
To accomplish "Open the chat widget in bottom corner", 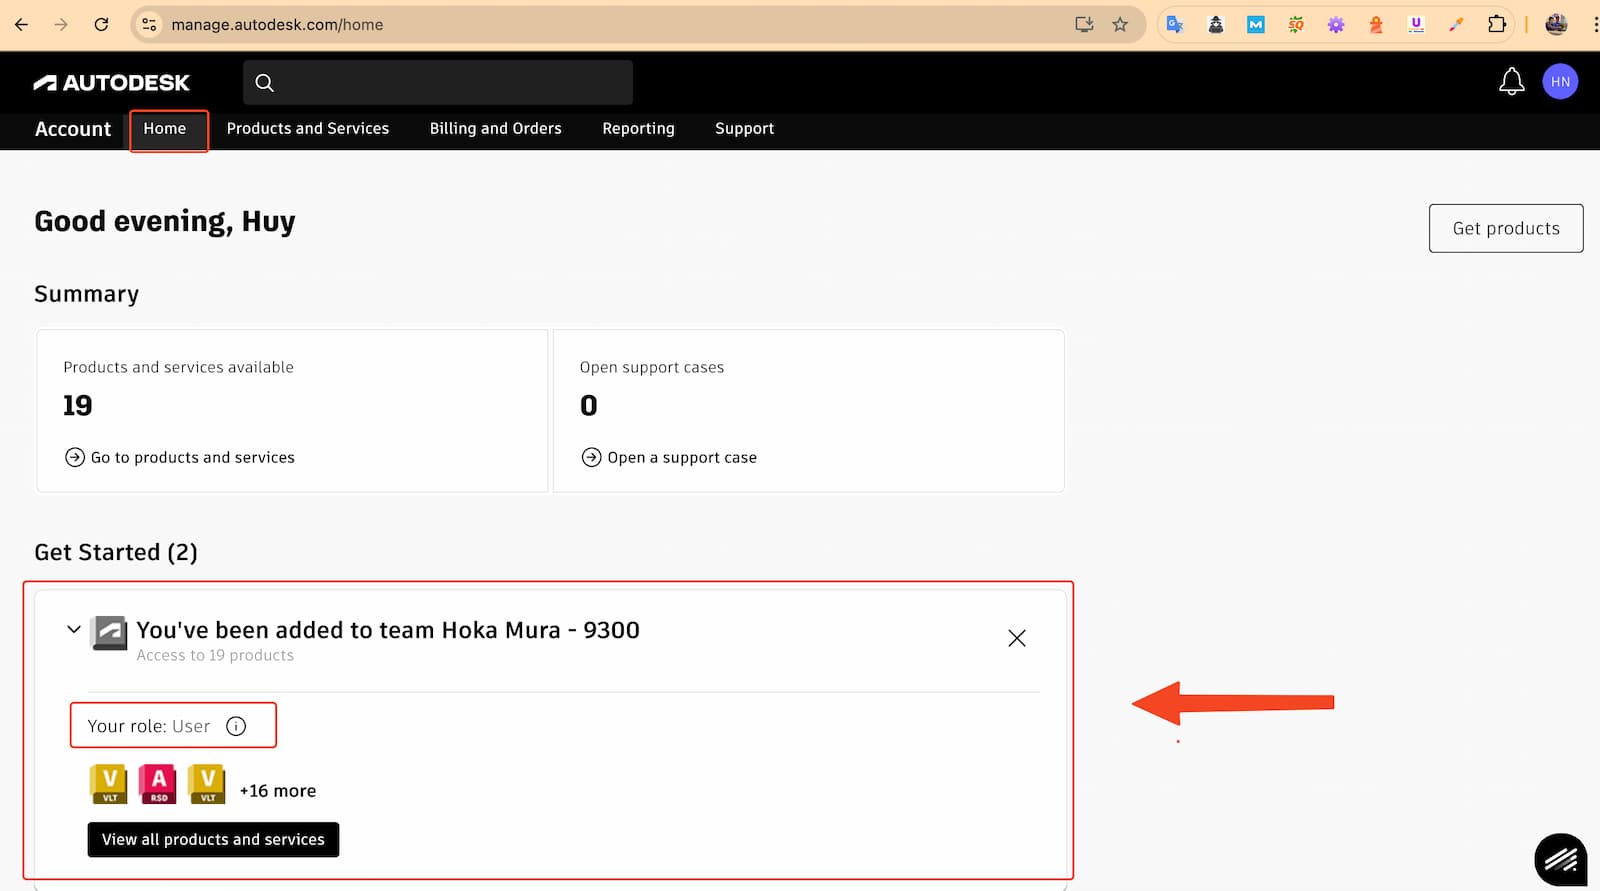I will pos(1560,859).
